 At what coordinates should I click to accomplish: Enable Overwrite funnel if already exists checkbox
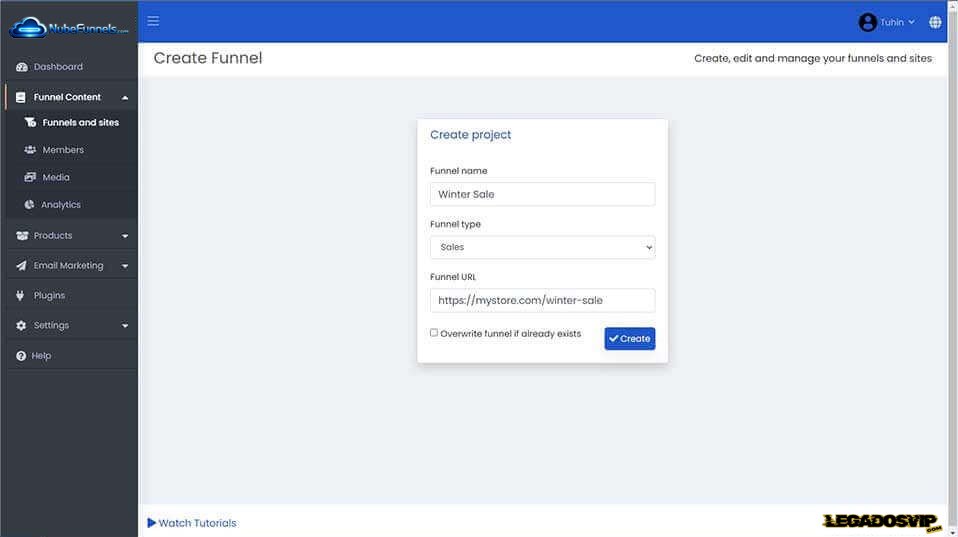click(x=434, y=333)
